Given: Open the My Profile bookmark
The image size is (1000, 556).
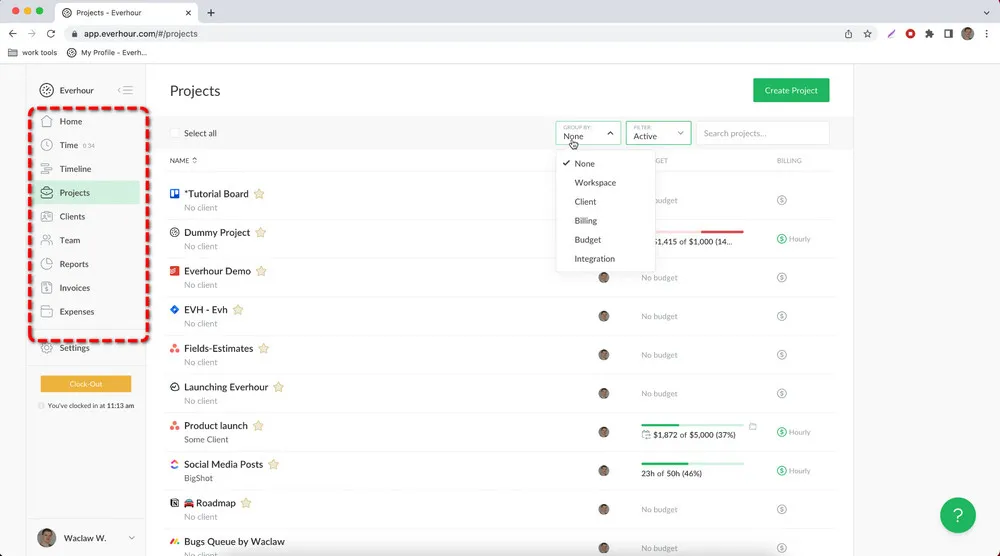Looking at the screenshot, I should [107, 53].
